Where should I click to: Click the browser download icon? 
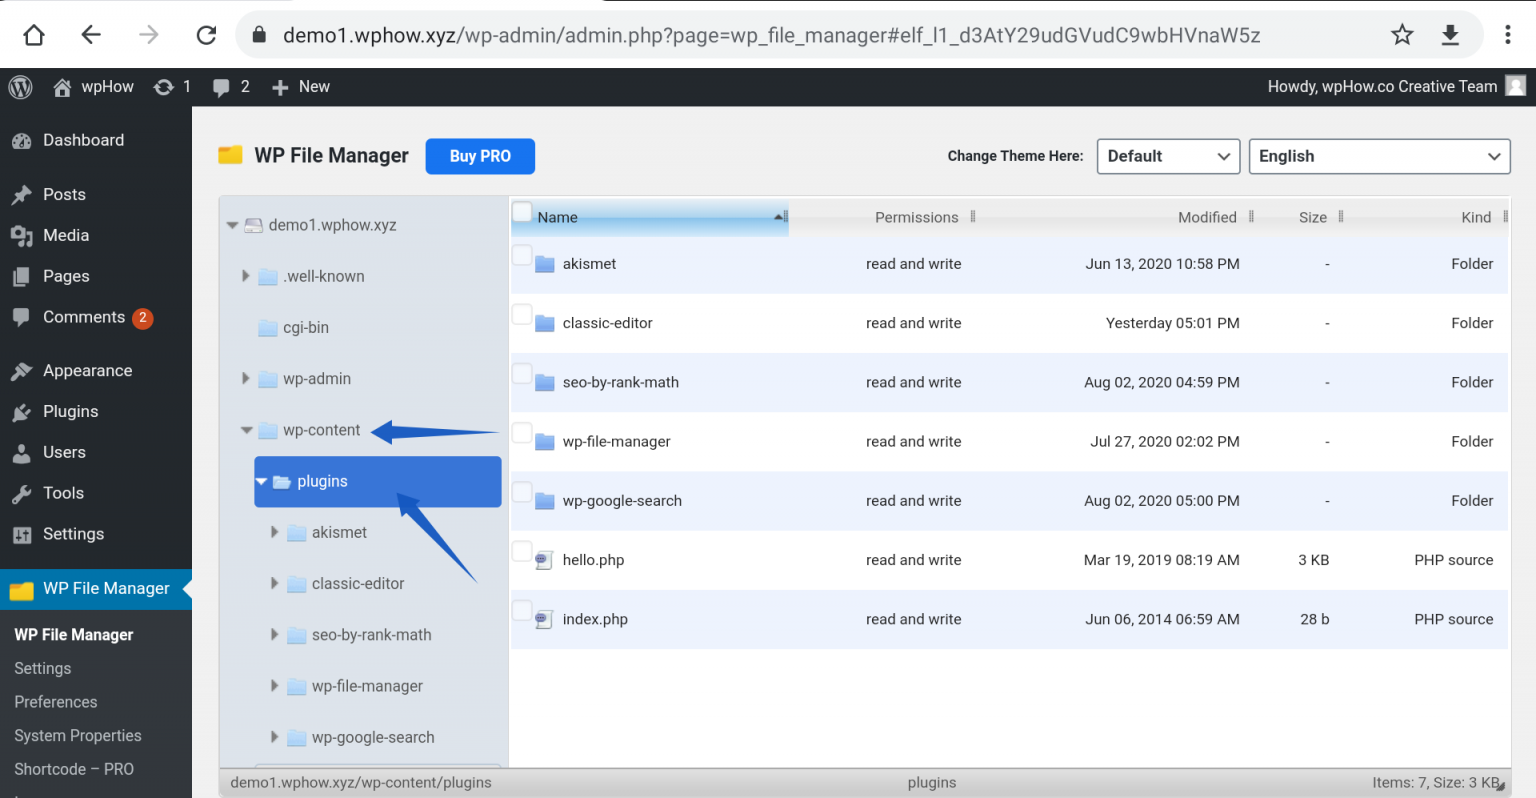tap(1450, 35)
